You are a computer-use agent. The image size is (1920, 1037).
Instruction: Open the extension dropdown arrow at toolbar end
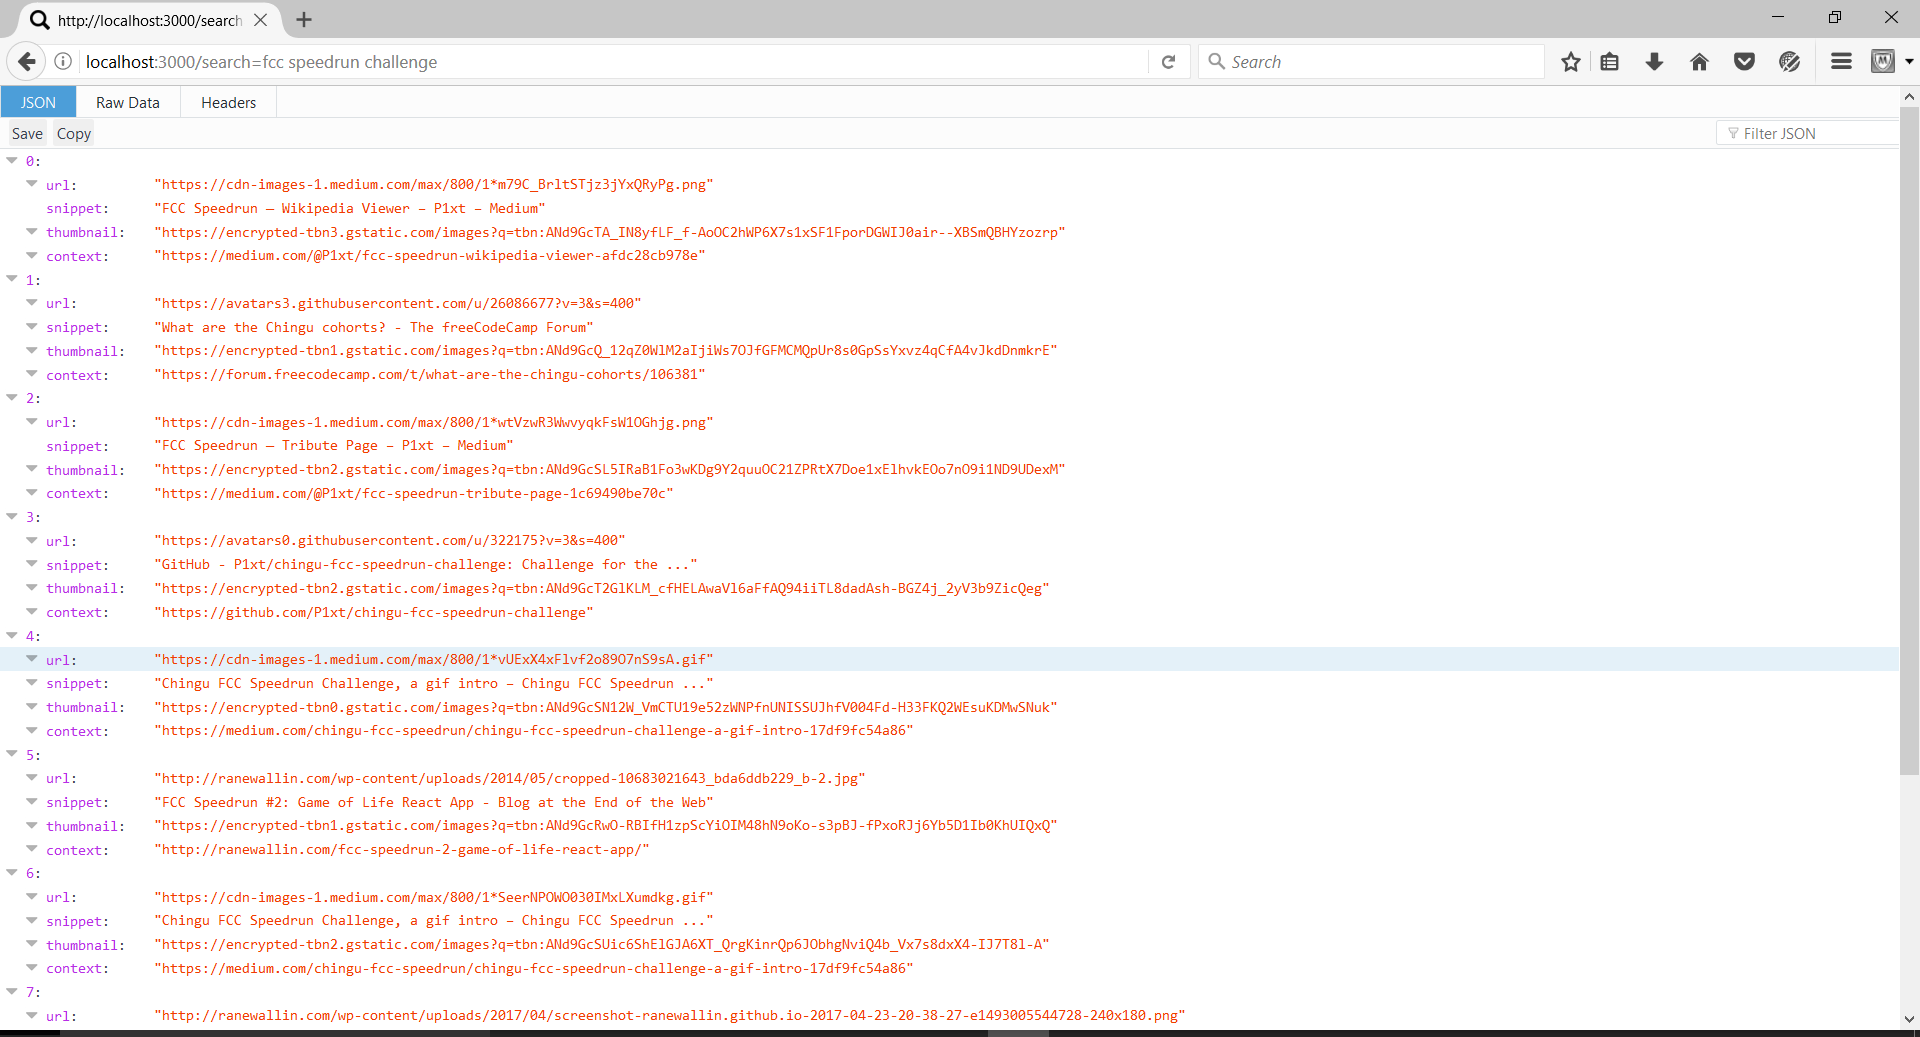pyautogui.click(x=1909, y=62)
